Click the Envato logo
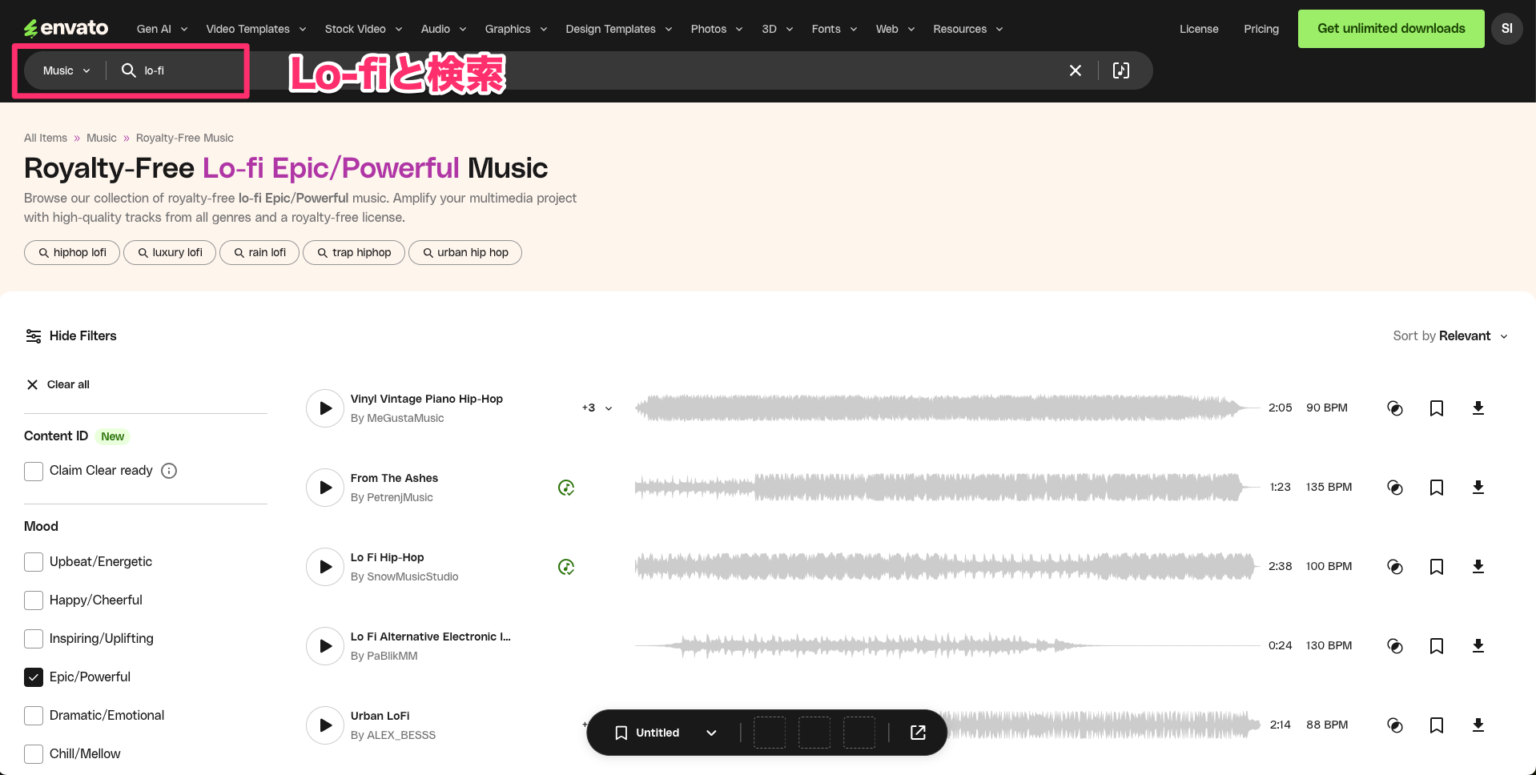Viewport: 1536px width, 775px height. tap(65, 27)
